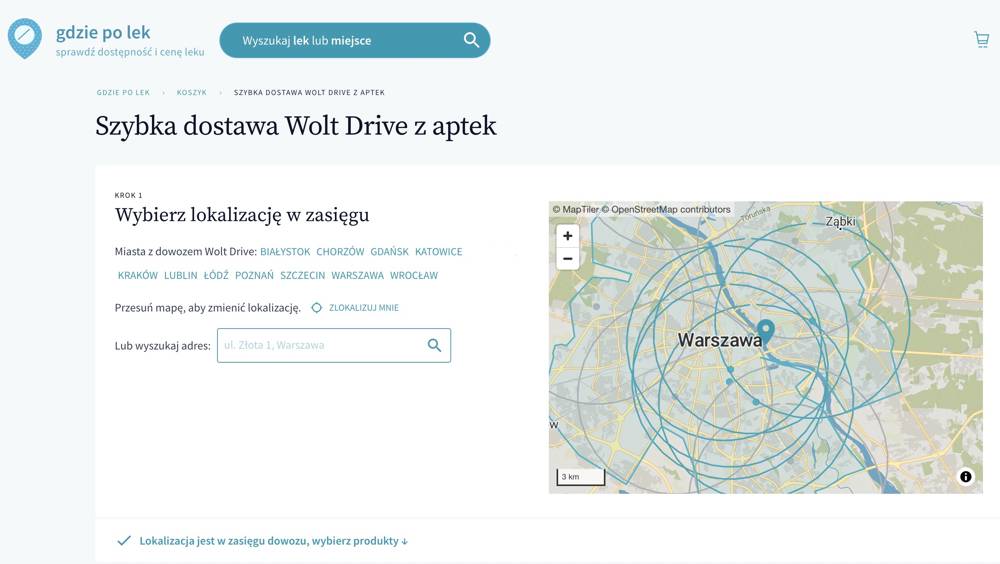Image resolution: width=1000 pixels, height=564 pixels.
Task: Click the current breadcrumb 'SZYBKA DOSTAWA WOLT DRIVE Z APTEK'
Action: [309, 93]
